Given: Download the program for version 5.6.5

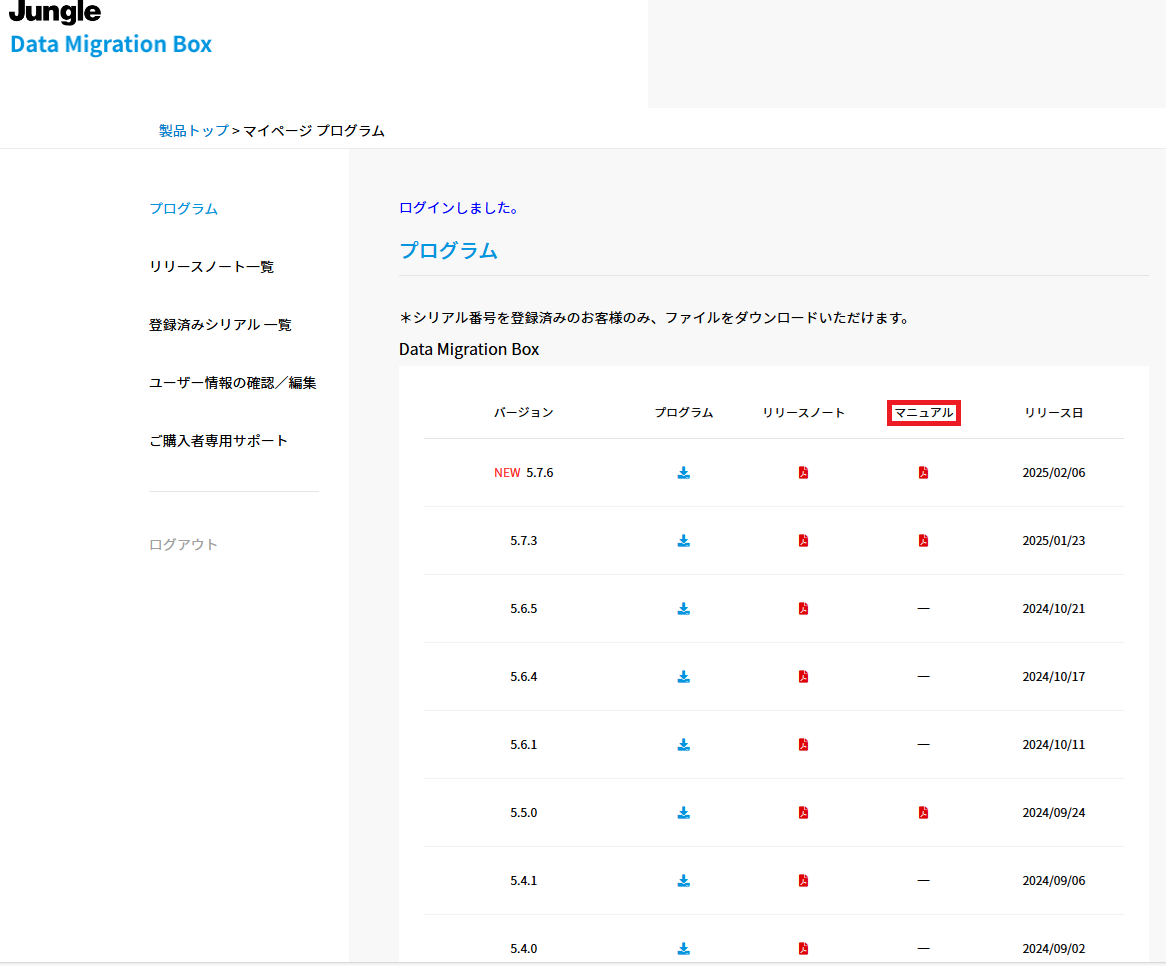Looking at the screenshot, I should click(683, 609).
